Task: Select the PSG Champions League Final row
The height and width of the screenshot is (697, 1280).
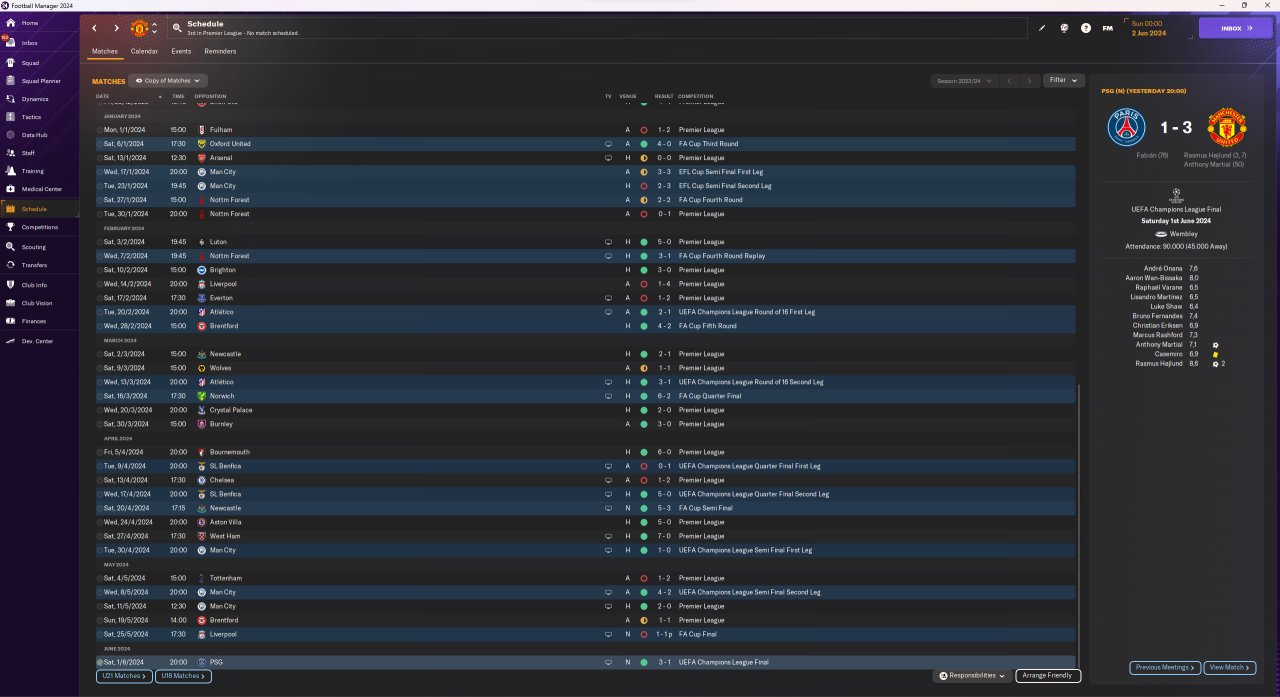Action: (585, 662)
